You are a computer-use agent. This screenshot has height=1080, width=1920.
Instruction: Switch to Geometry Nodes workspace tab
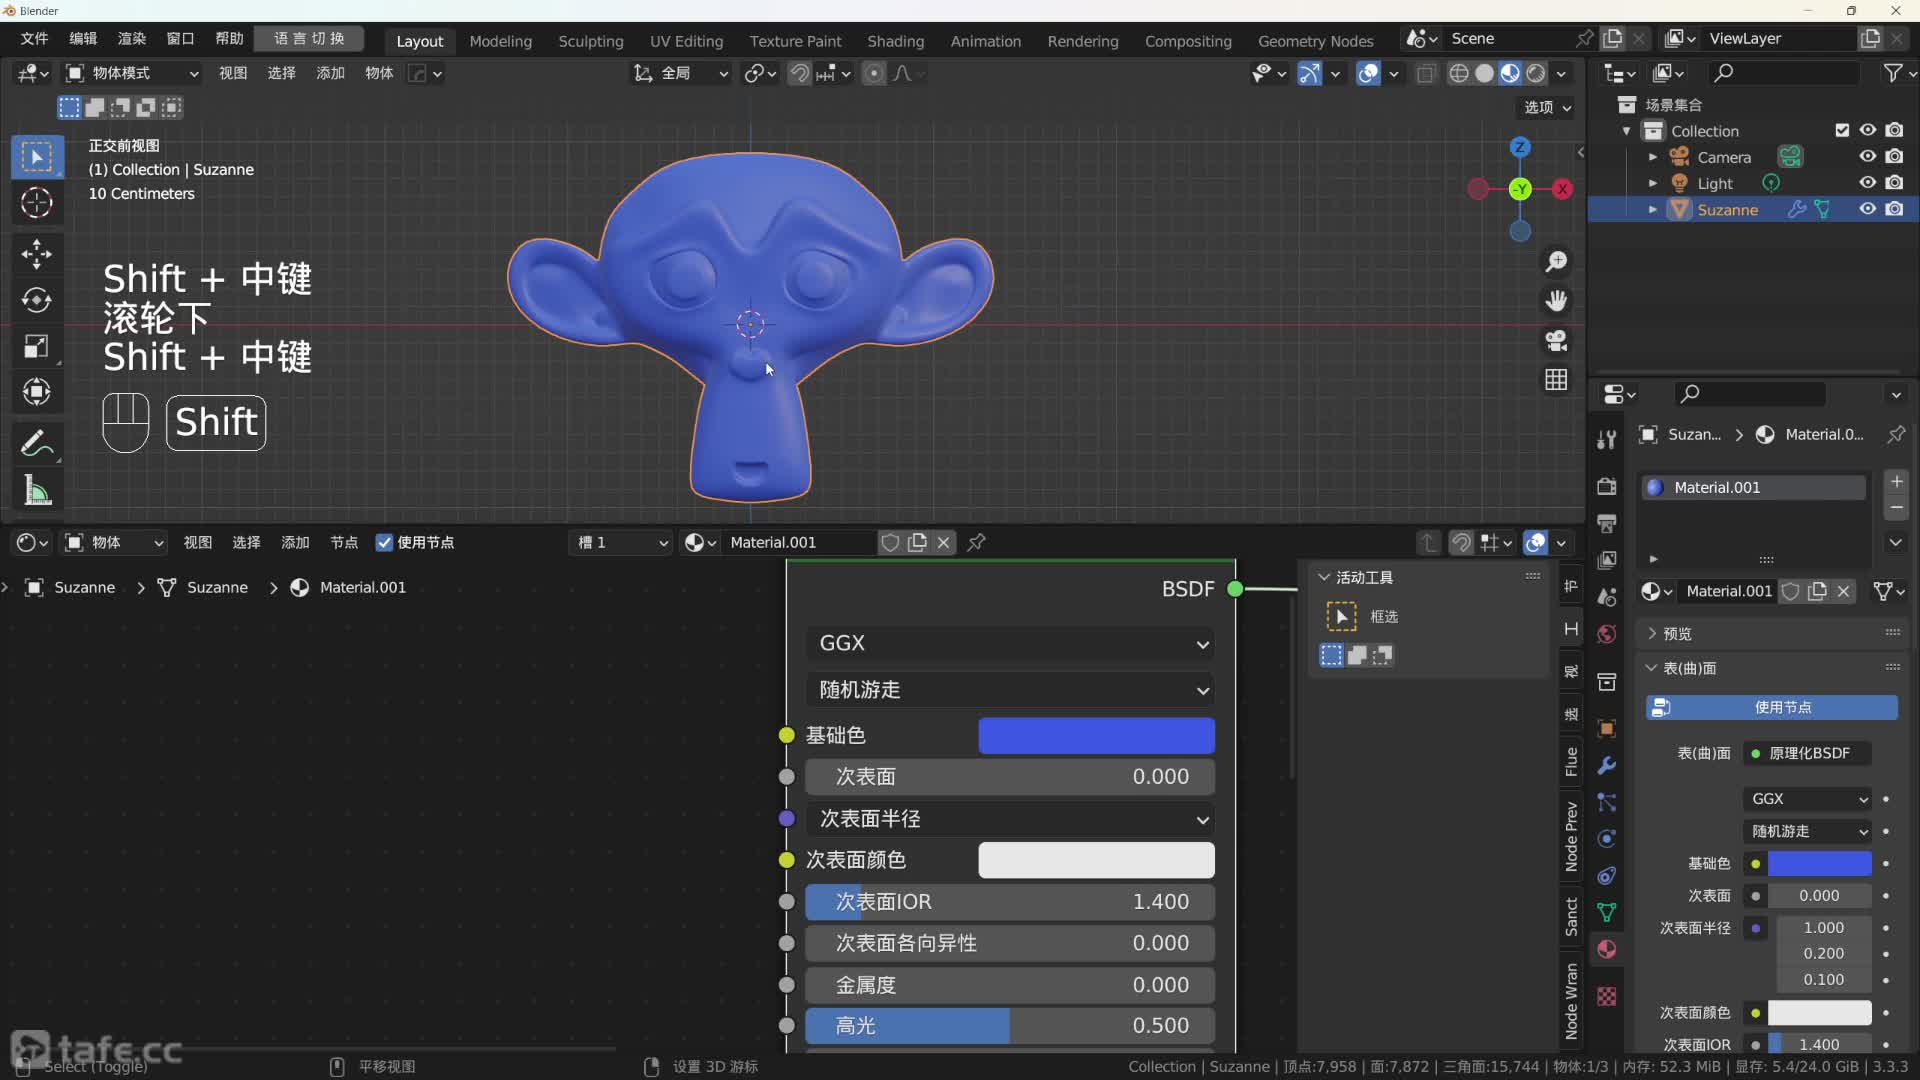(1315, 41)
